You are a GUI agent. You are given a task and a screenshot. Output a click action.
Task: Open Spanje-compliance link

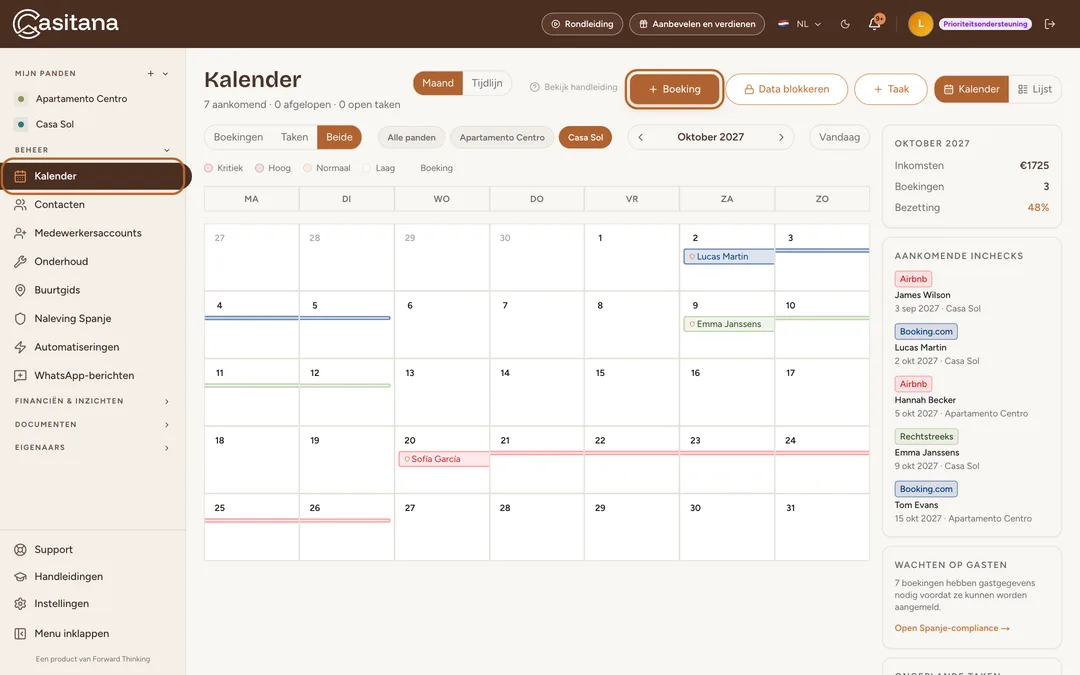point(952,628)
